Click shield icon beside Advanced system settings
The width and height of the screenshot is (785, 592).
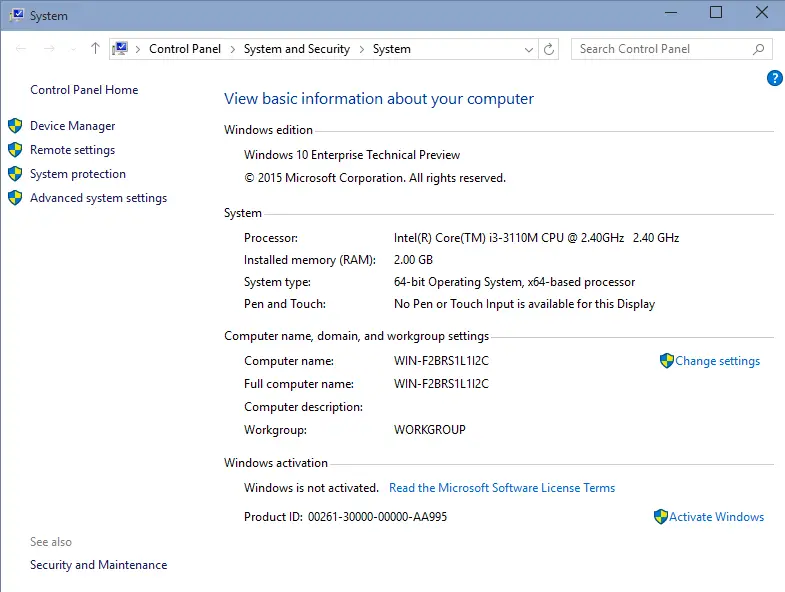pos(15,198)
